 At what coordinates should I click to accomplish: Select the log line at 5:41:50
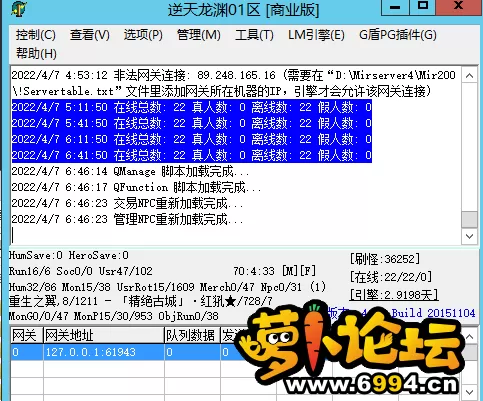click(x=192, y=123)
